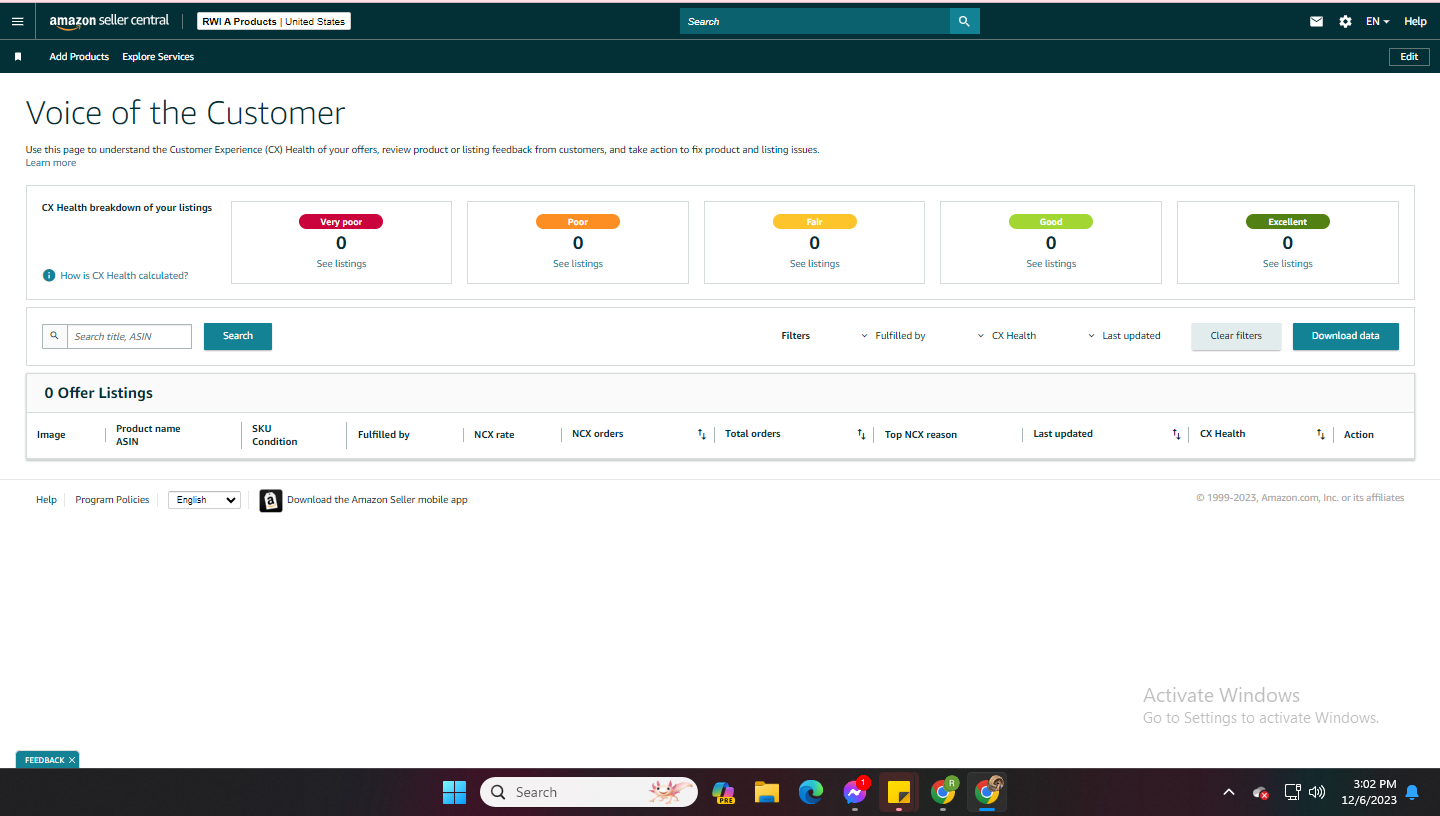
Task: Expand the Last updated filter
Action: click(x=1125, y=336)
